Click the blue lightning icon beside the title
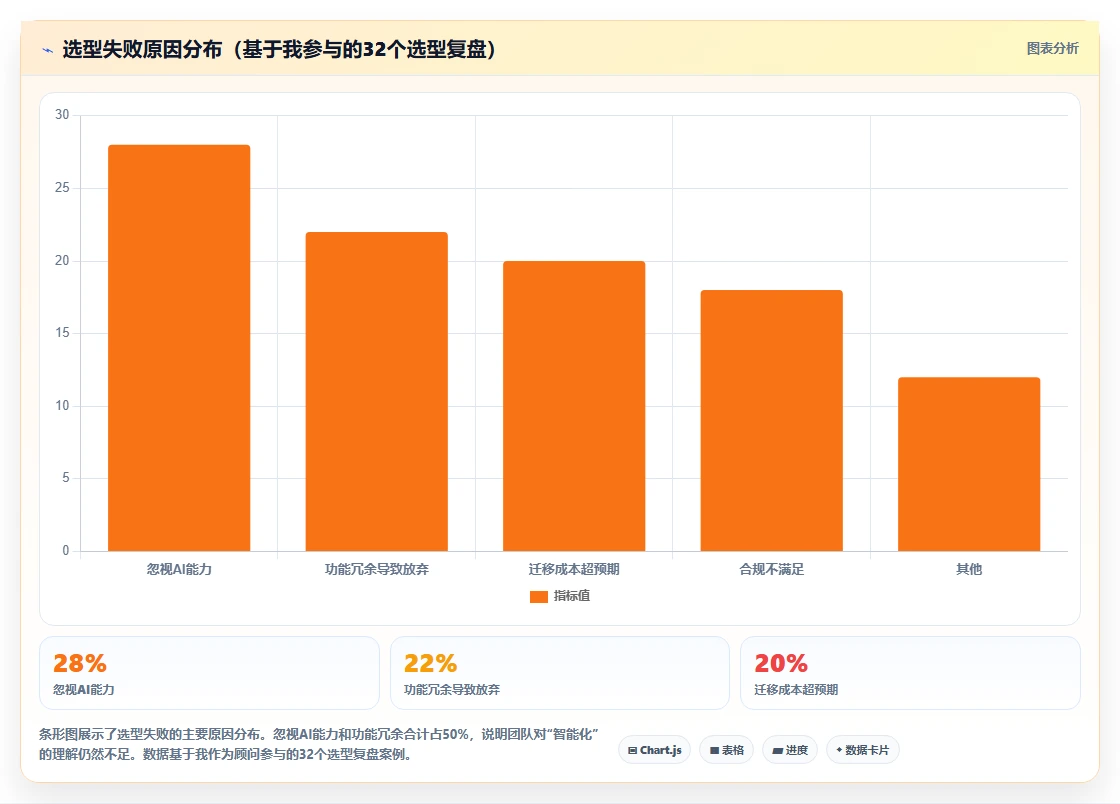The image size is (1120, 804). pyautogui.click(x=48, y=50)
